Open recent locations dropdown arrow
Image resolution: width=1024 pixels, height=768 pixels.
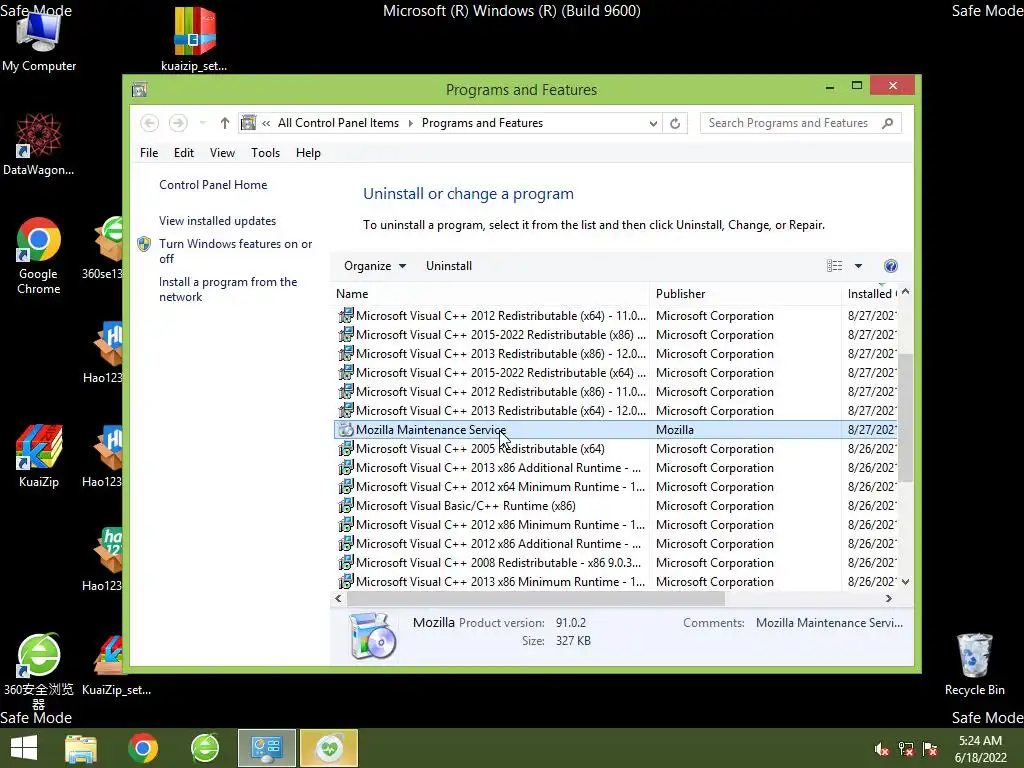coord(202,123)
